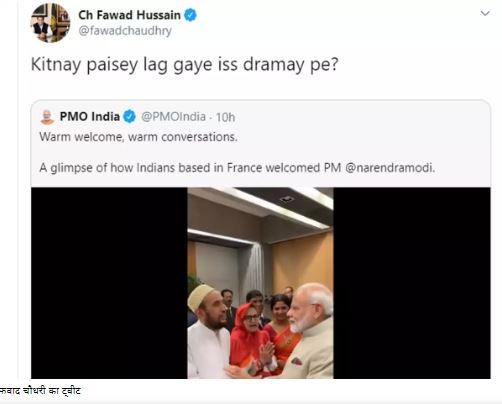This screenshot has width=502, height=404.
Task: Click 'Warm welcome, warm conversations.' text
Action: point(138,137)
